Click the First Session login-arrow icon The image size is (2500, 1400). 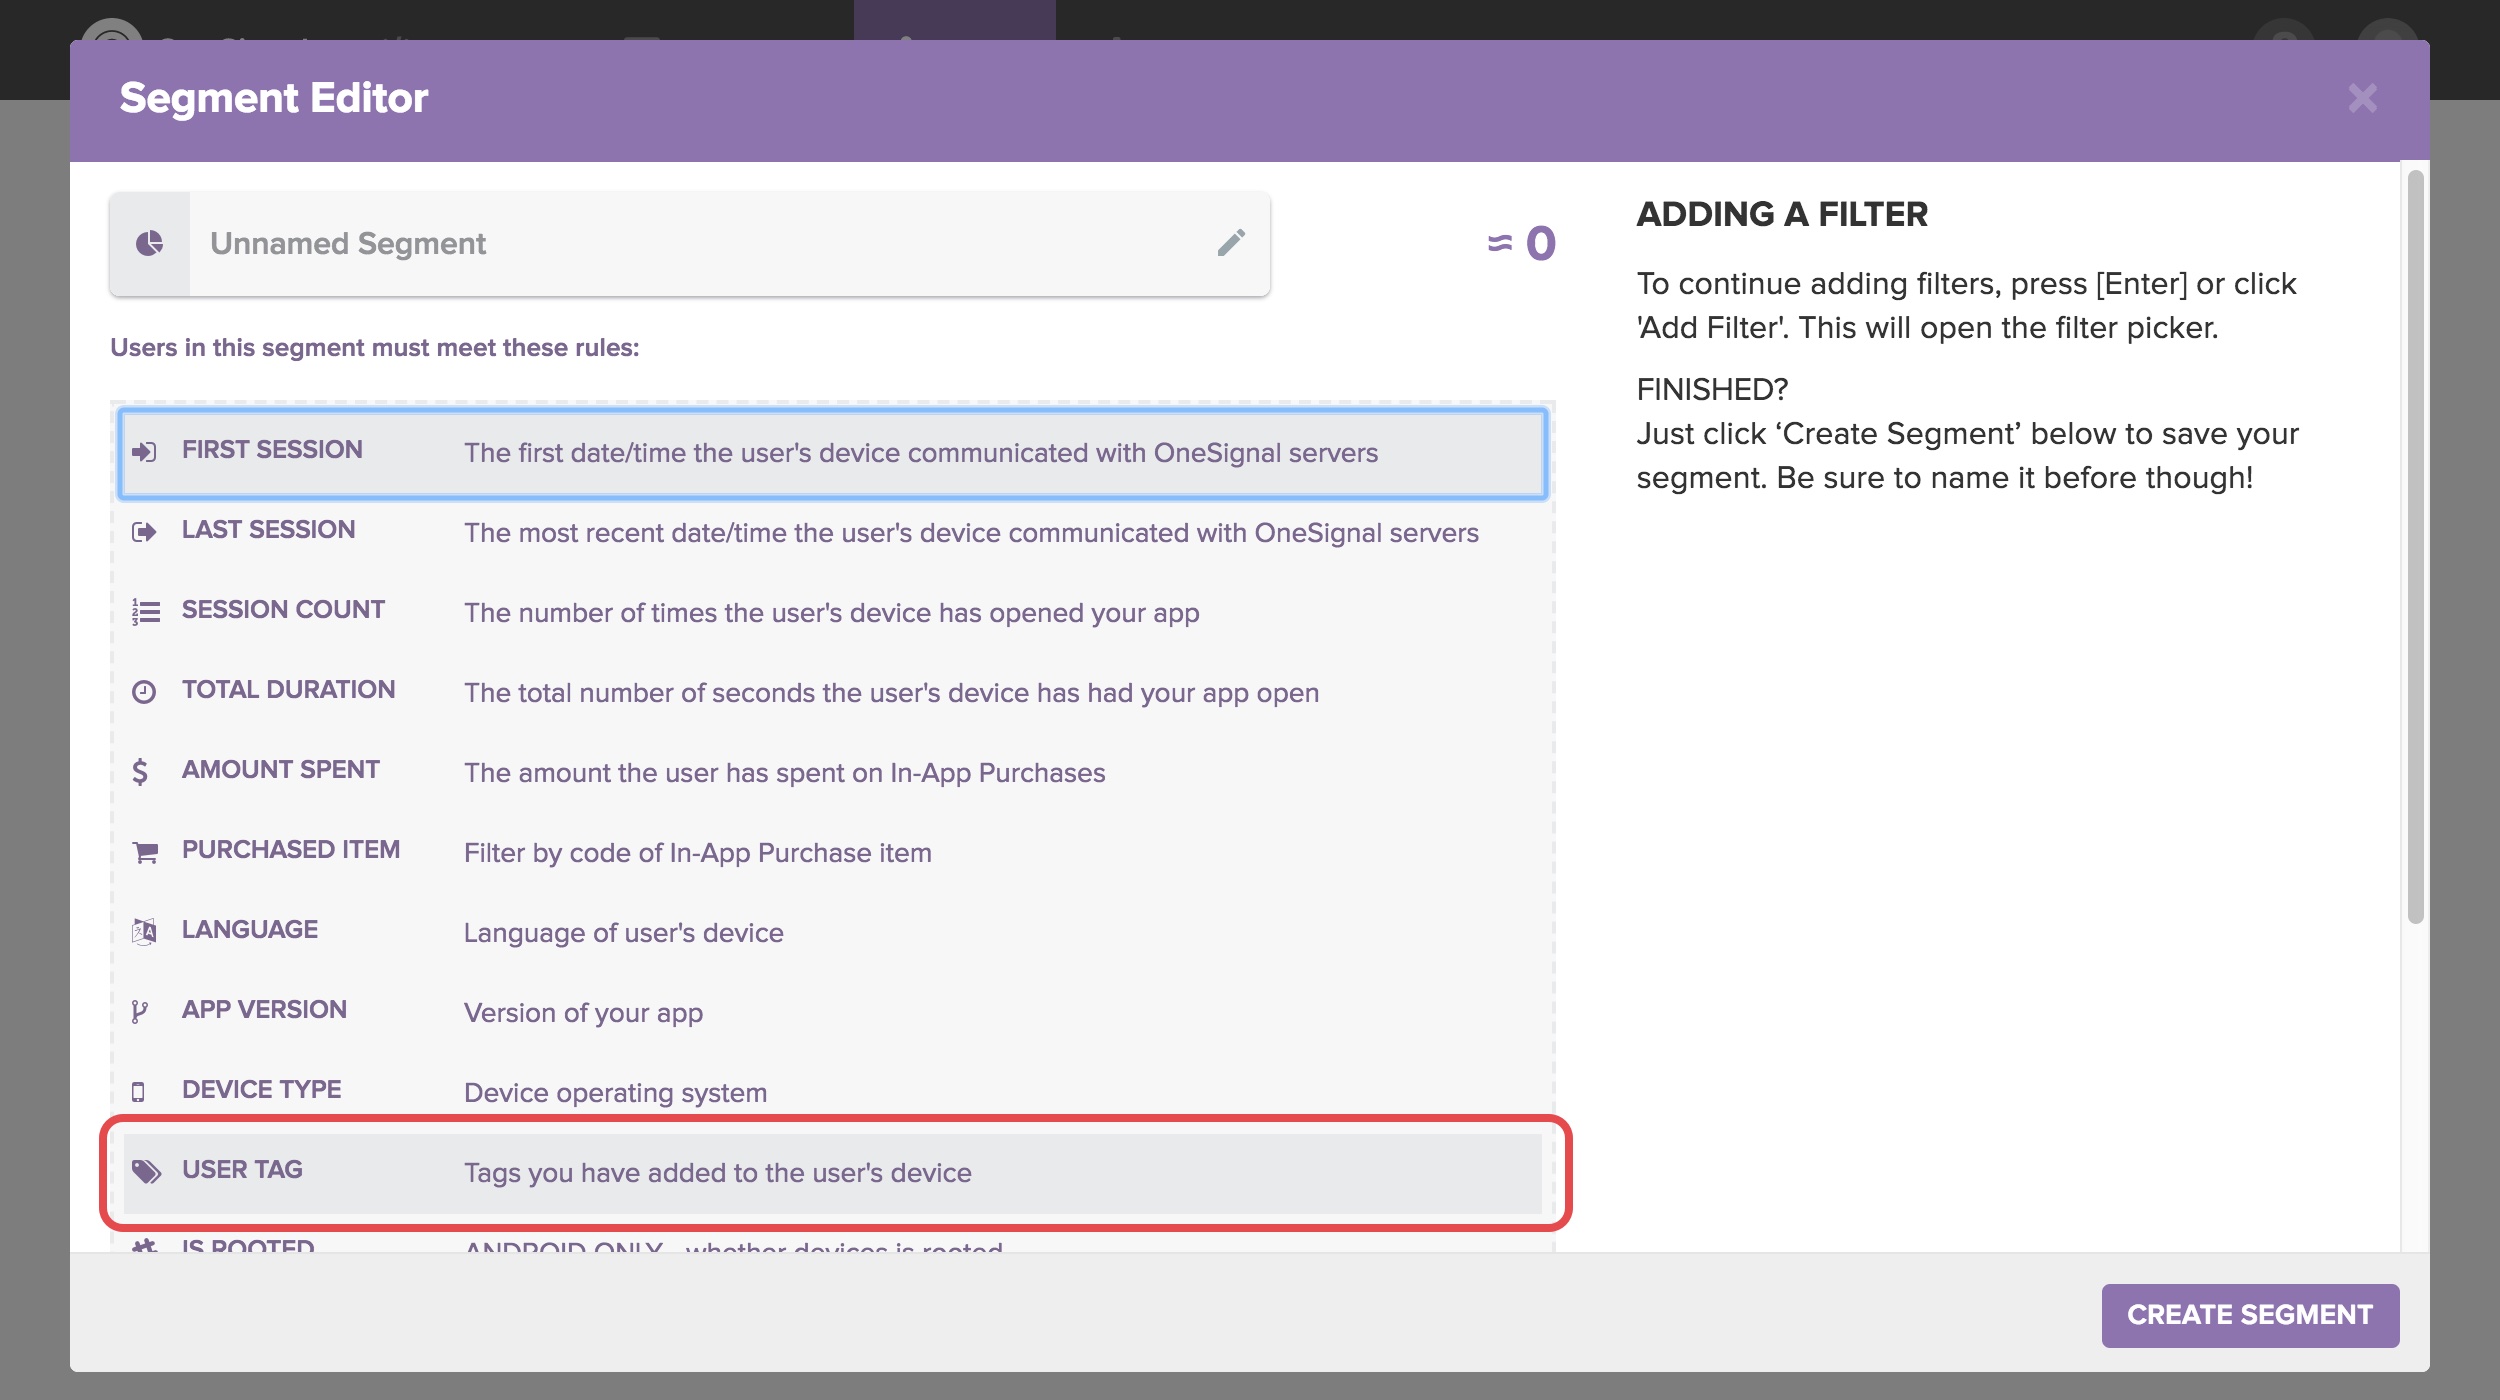coord(144,452)
